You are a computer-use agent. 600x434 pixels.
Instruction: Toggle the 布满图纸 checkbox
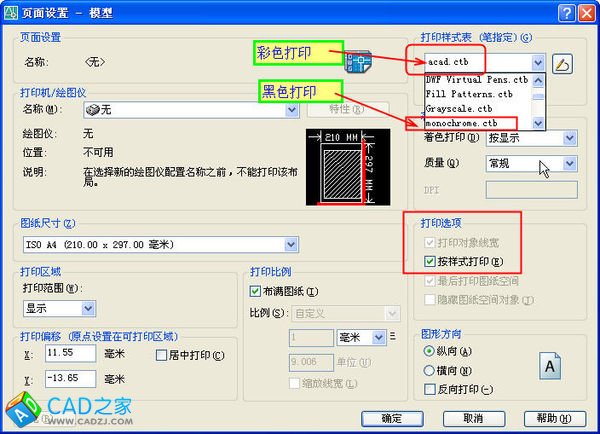click(x=254, y=291)
